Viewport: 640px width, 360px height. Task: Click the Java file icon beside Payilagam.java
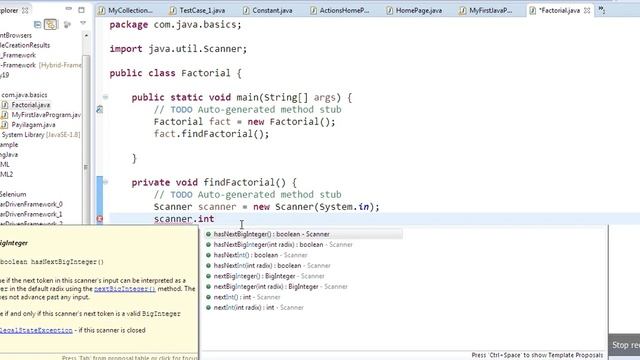point(5,124)
